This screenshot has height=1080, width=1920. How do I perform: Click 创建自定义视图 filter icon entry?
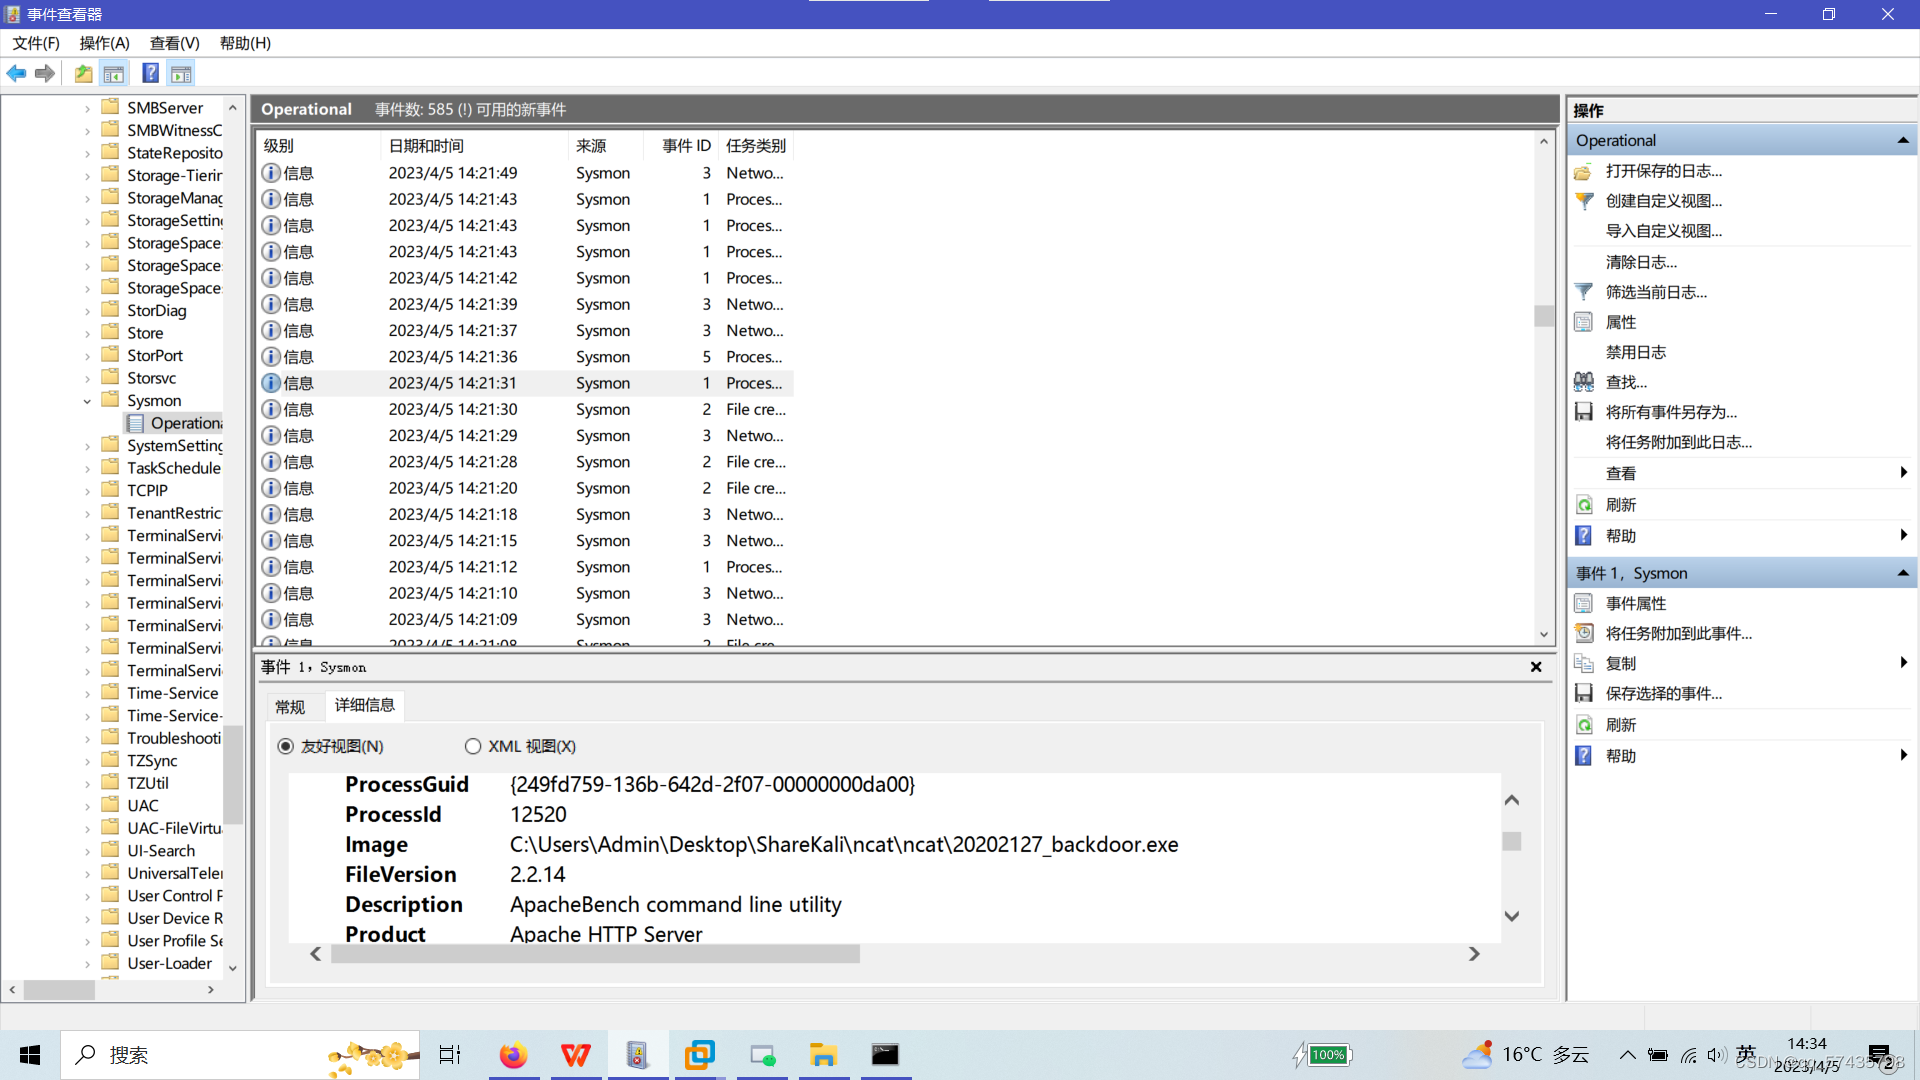coord(1663,201)
